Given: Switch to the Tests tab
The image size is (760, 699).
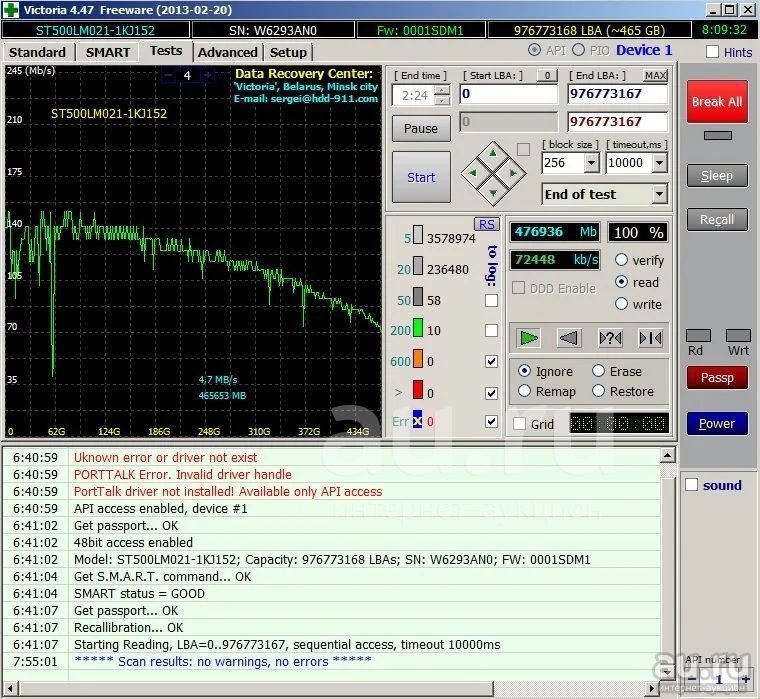Looking at the screenshot, I should tap(166, 51).
